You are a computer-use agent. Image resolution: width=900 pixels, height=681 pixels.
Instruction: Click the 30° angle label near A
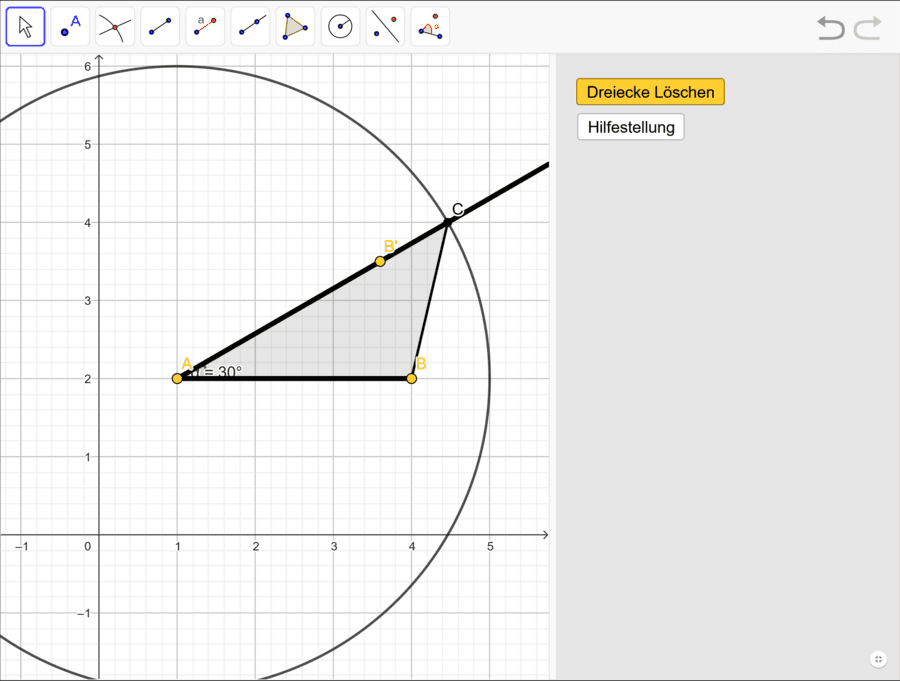click(x=222, y=372)
